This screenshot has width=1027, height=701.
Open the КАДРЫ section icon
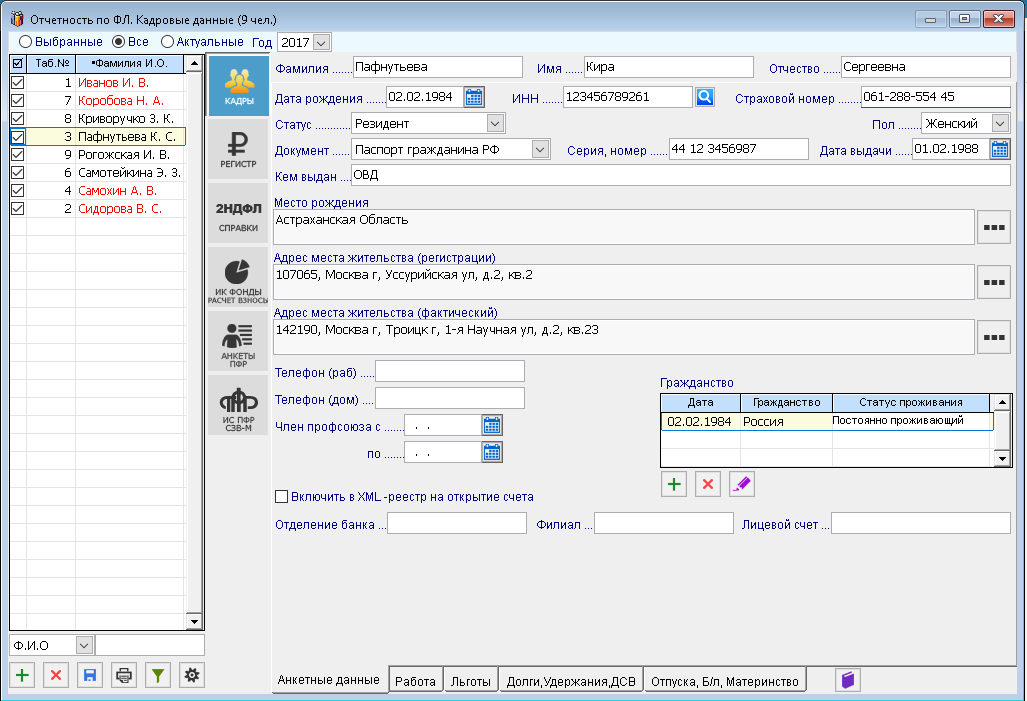click(x=238, y=86)
